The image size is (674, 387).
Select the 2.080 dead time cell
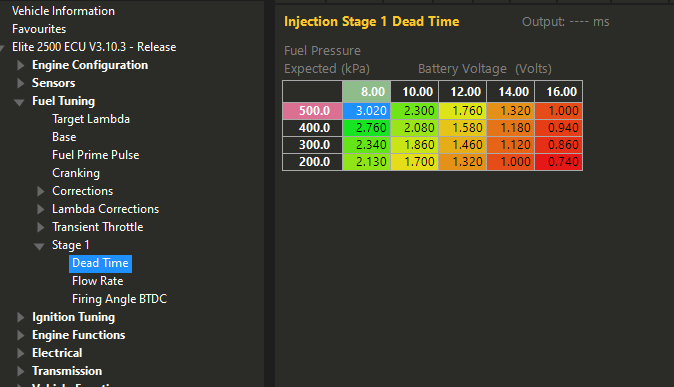(x=415, y=128)
